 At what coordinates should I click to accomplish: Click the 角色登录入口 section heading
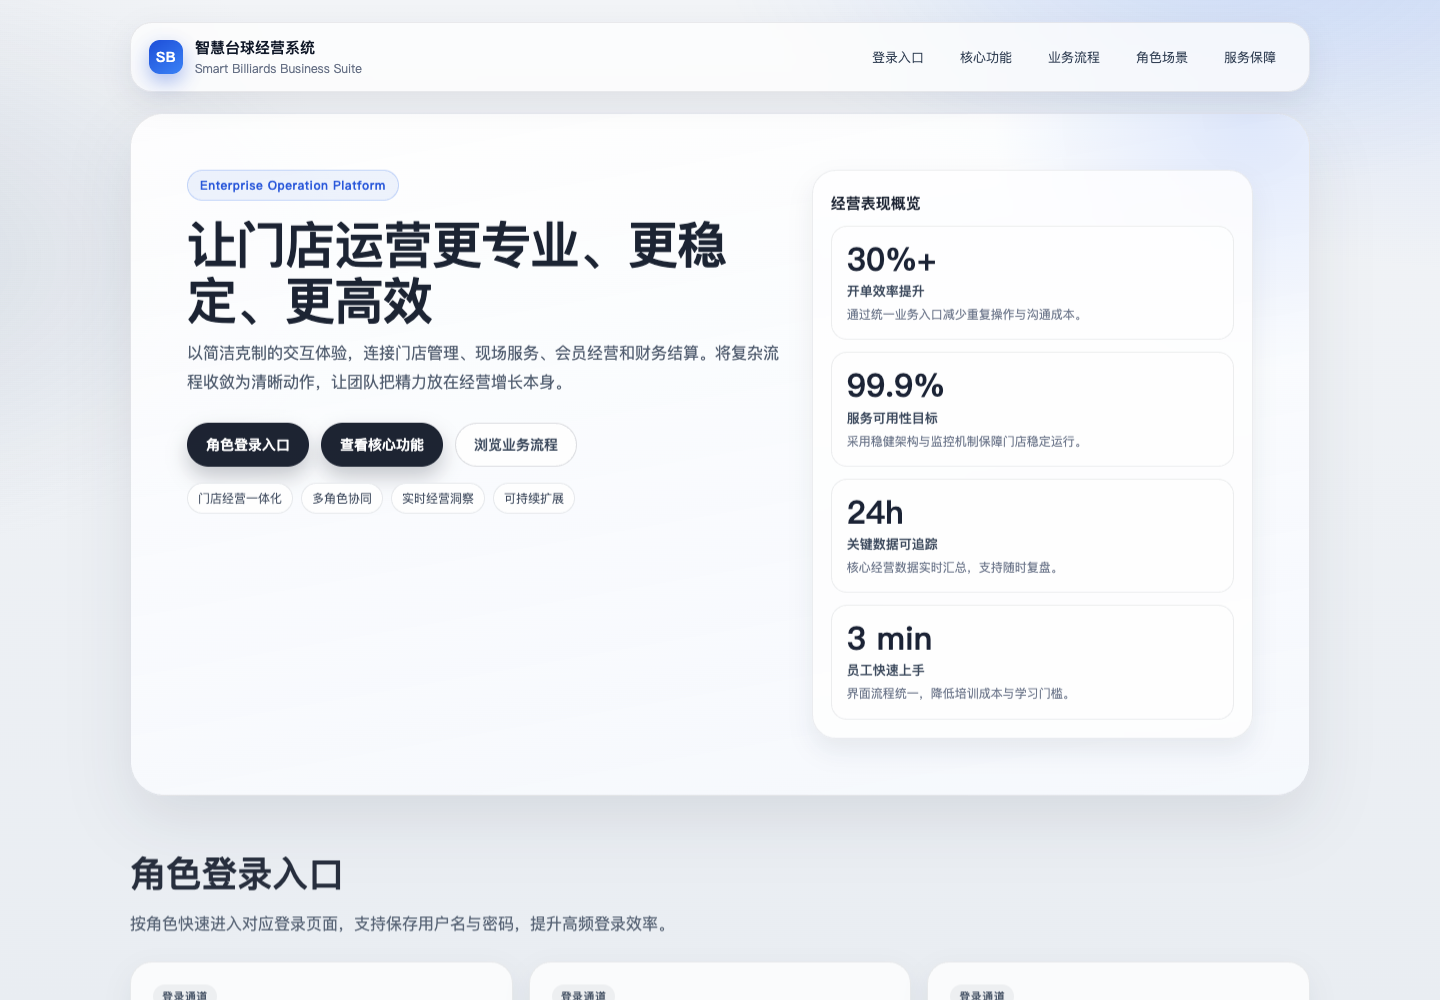click(237, 874)
